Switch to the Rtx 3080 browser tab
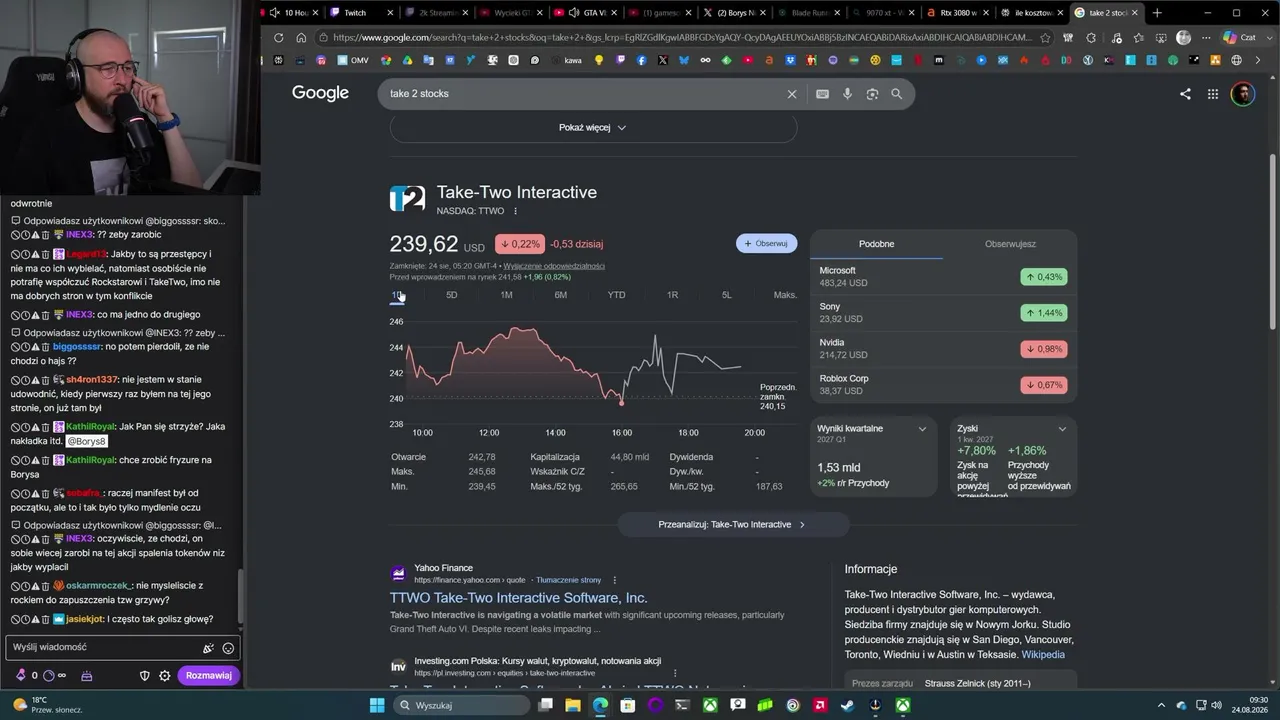1280x720 pixels. (x=957, y=13)
